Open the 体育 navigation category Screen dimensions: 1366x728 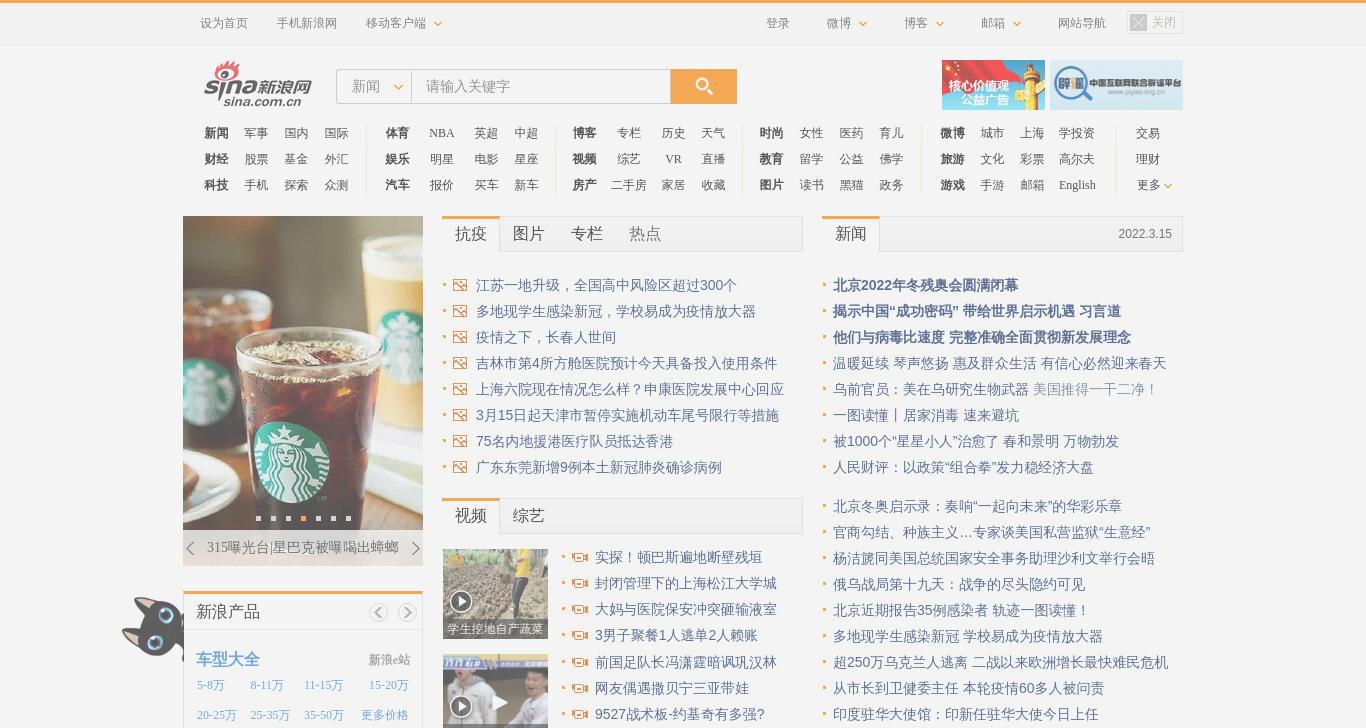tap(397, 133)
